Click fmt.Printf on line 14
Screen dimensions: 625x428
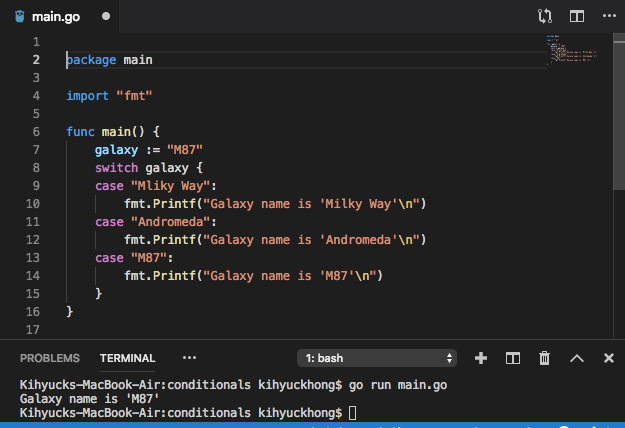(x=159, y=276)
